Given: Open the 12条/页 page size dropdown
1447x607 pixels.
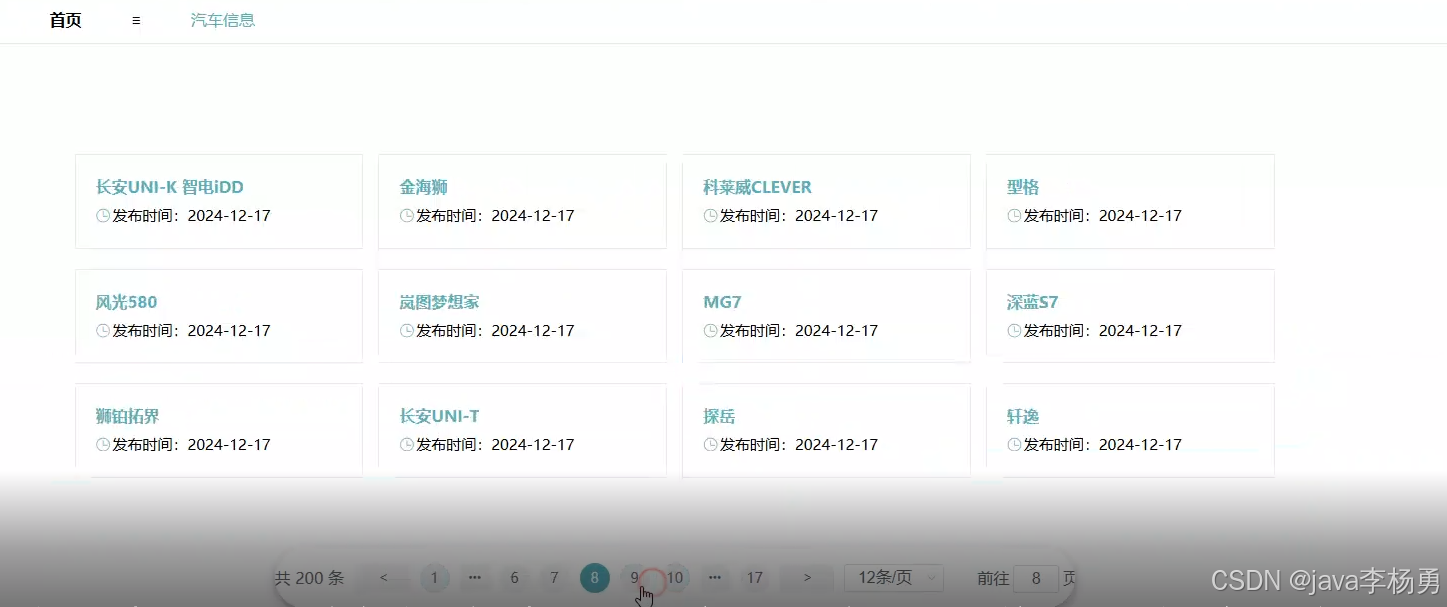Looking at the screenshot, I should pos(894,578).
